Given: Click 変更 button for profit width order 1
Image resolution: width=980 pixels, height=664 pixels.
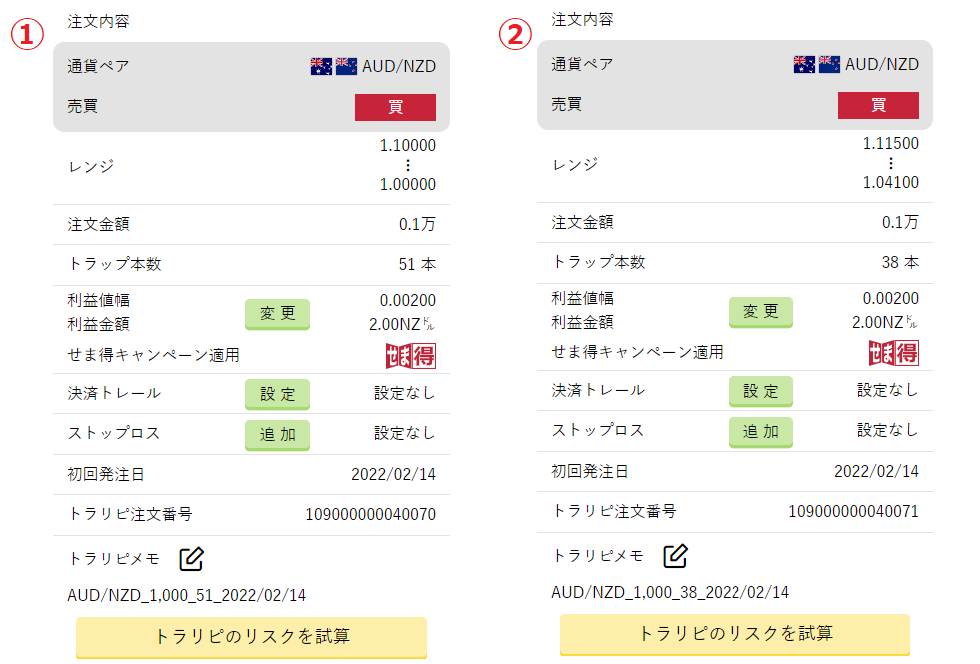Looking at the screenshot, I should pyautogui.click(x=278, y=313).
